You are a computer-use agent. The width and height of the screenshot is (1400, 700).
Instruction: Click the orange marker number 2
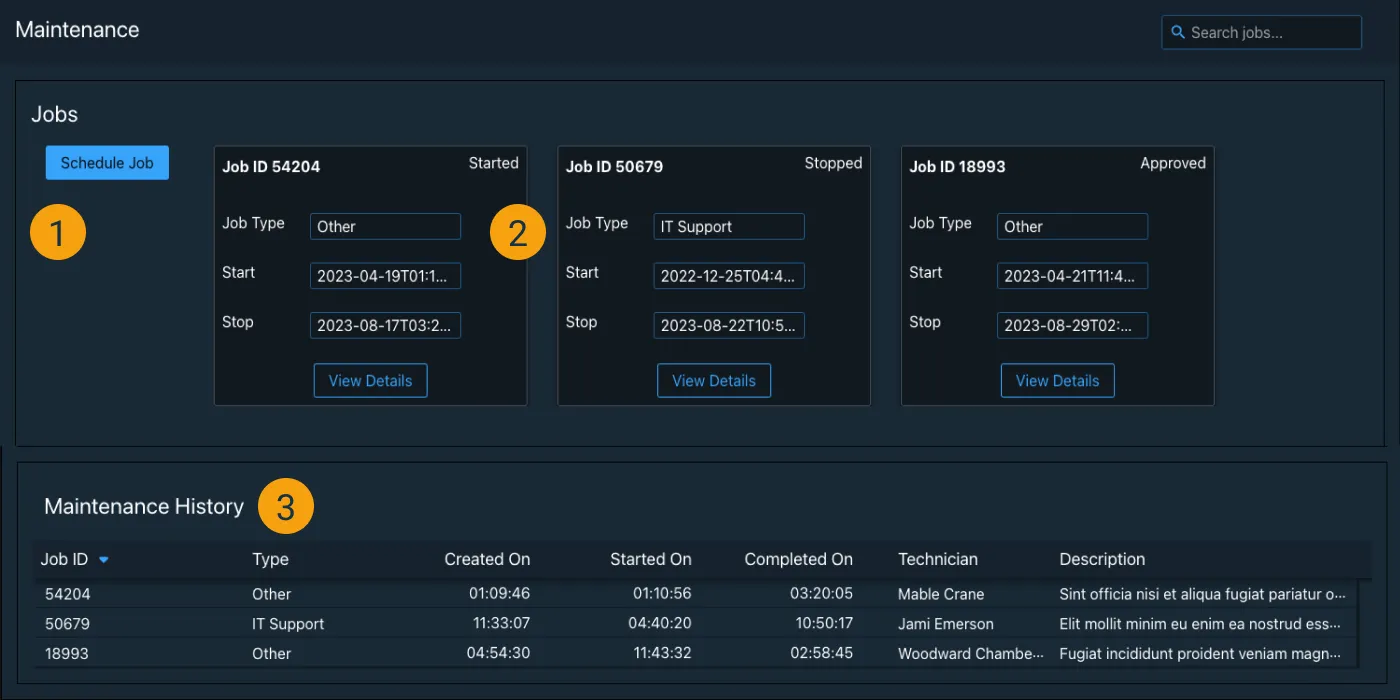coord(518,233)
